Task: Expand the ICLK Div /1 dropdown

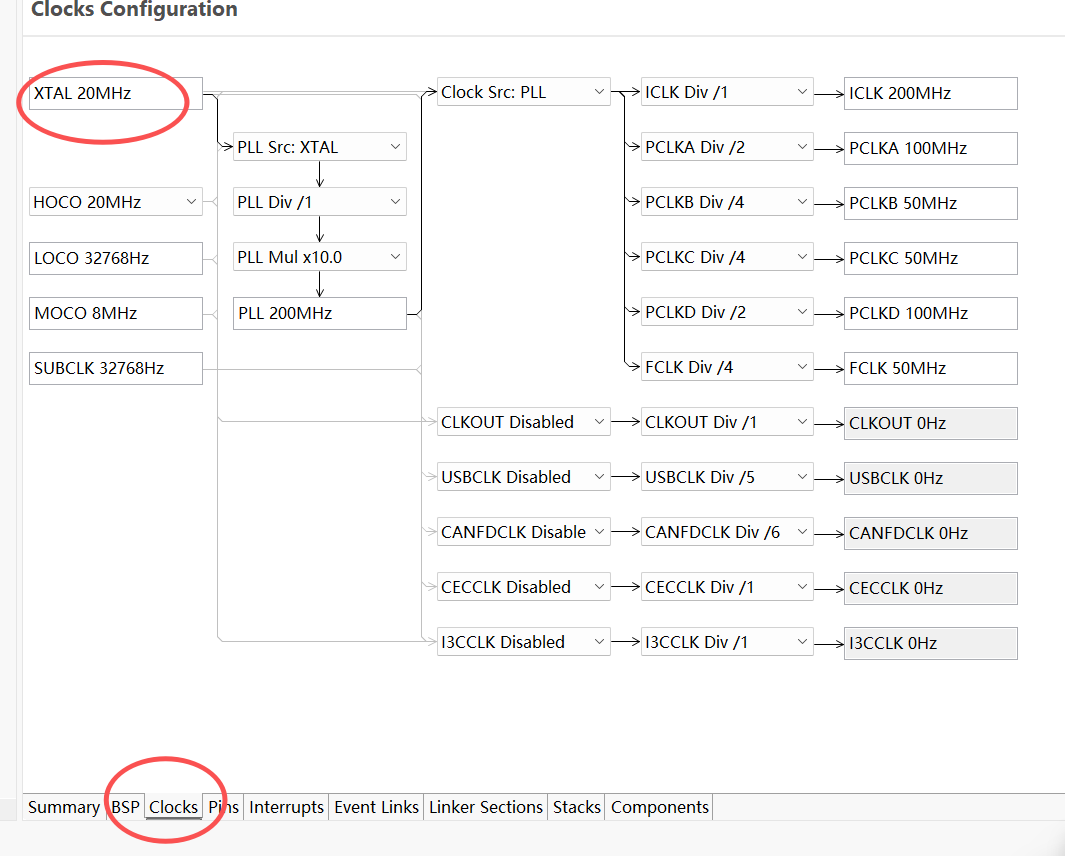Action: [727, 92]
